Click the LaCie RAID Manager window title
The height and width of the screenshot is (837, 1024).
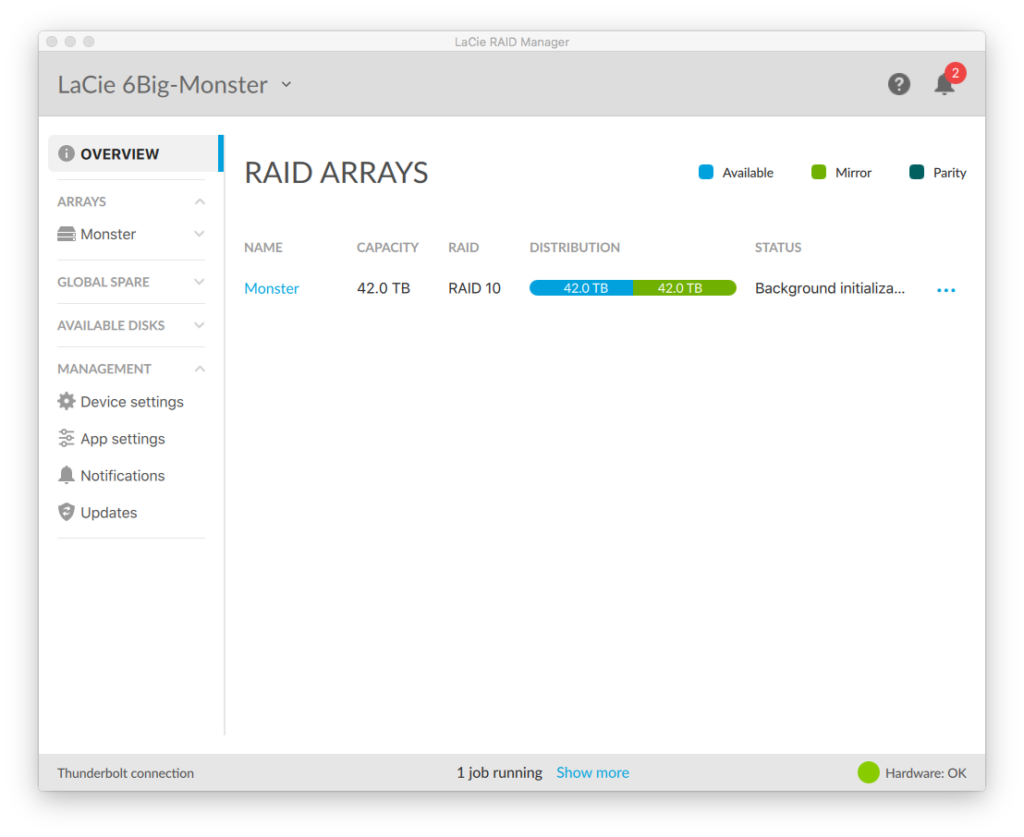click(512, 42)
